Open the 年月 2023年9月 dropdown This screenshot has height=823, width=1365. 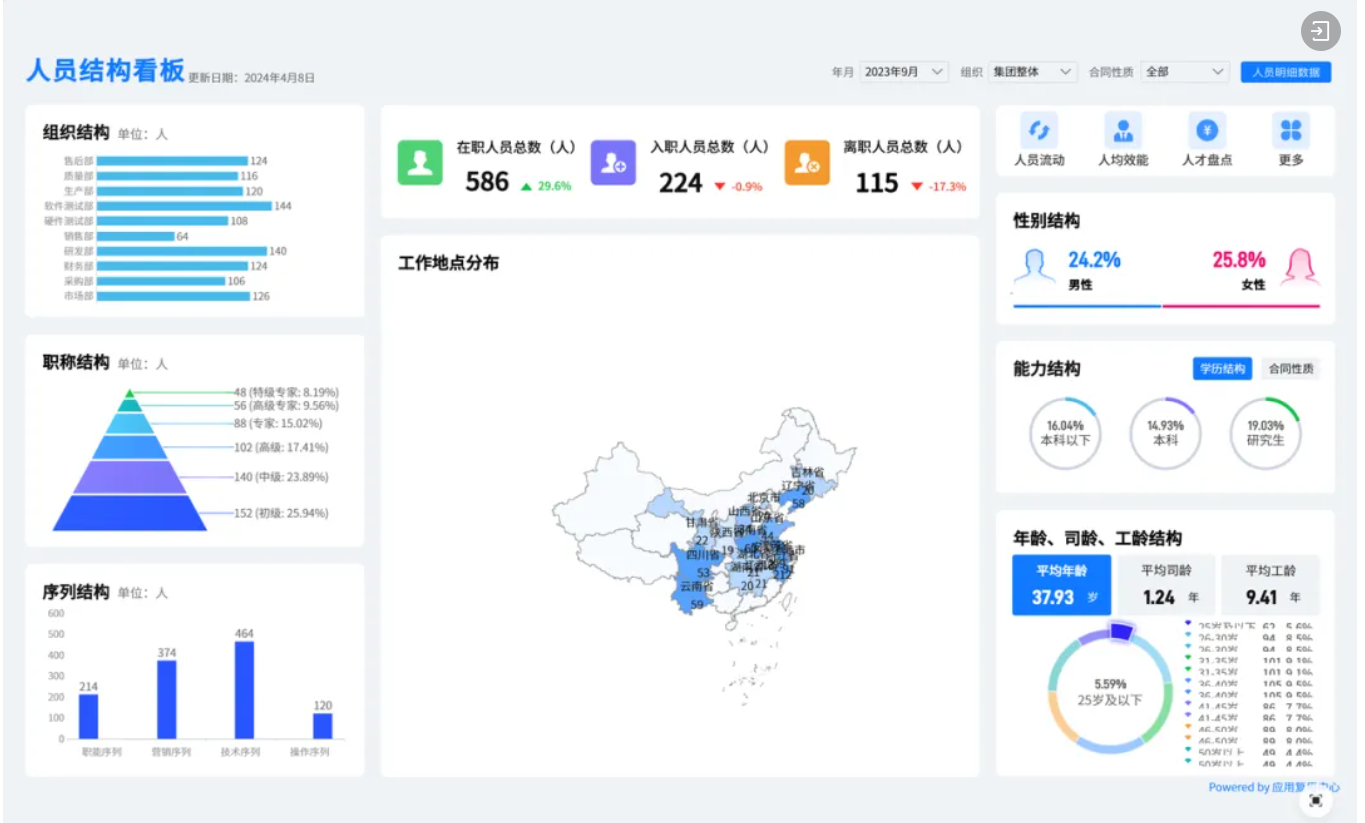coord(904,72)
